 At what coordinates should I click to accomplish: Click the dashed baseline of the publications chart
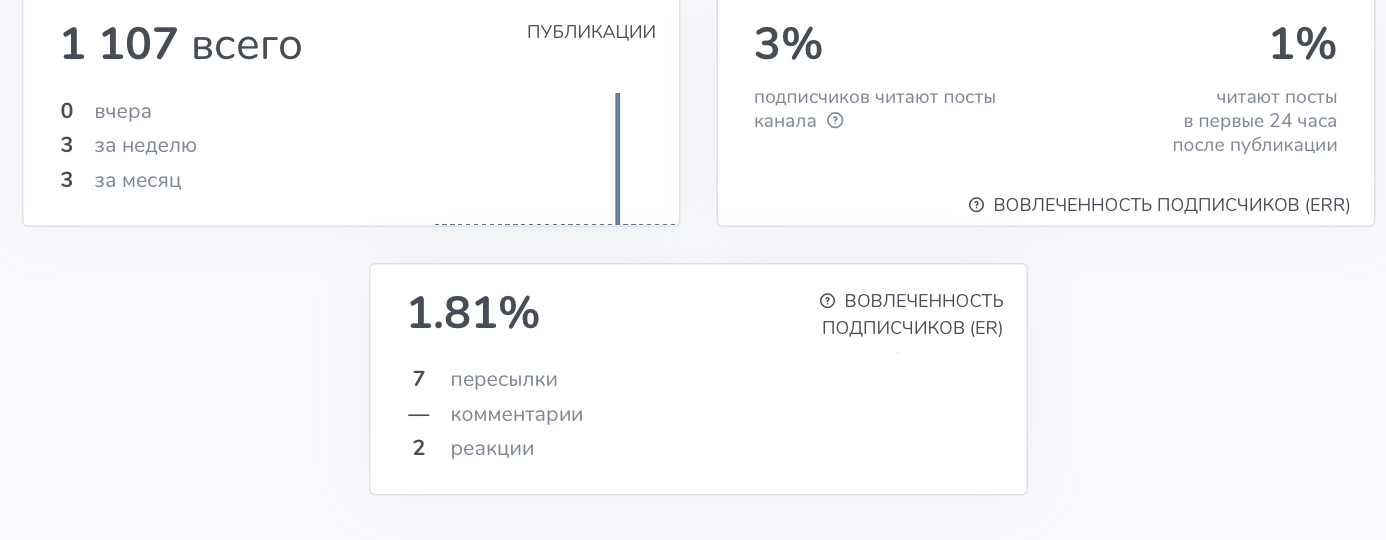(x=555, y=224)
